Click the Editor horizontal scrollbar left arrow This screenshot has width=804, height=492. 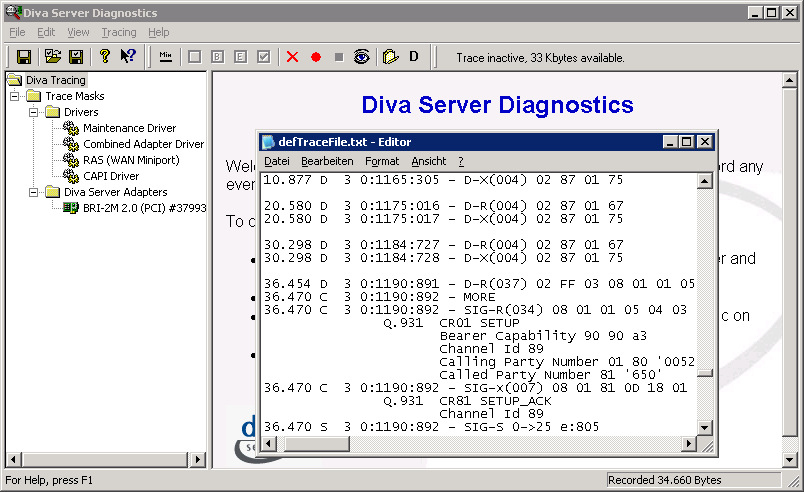[x=269, y=444]
